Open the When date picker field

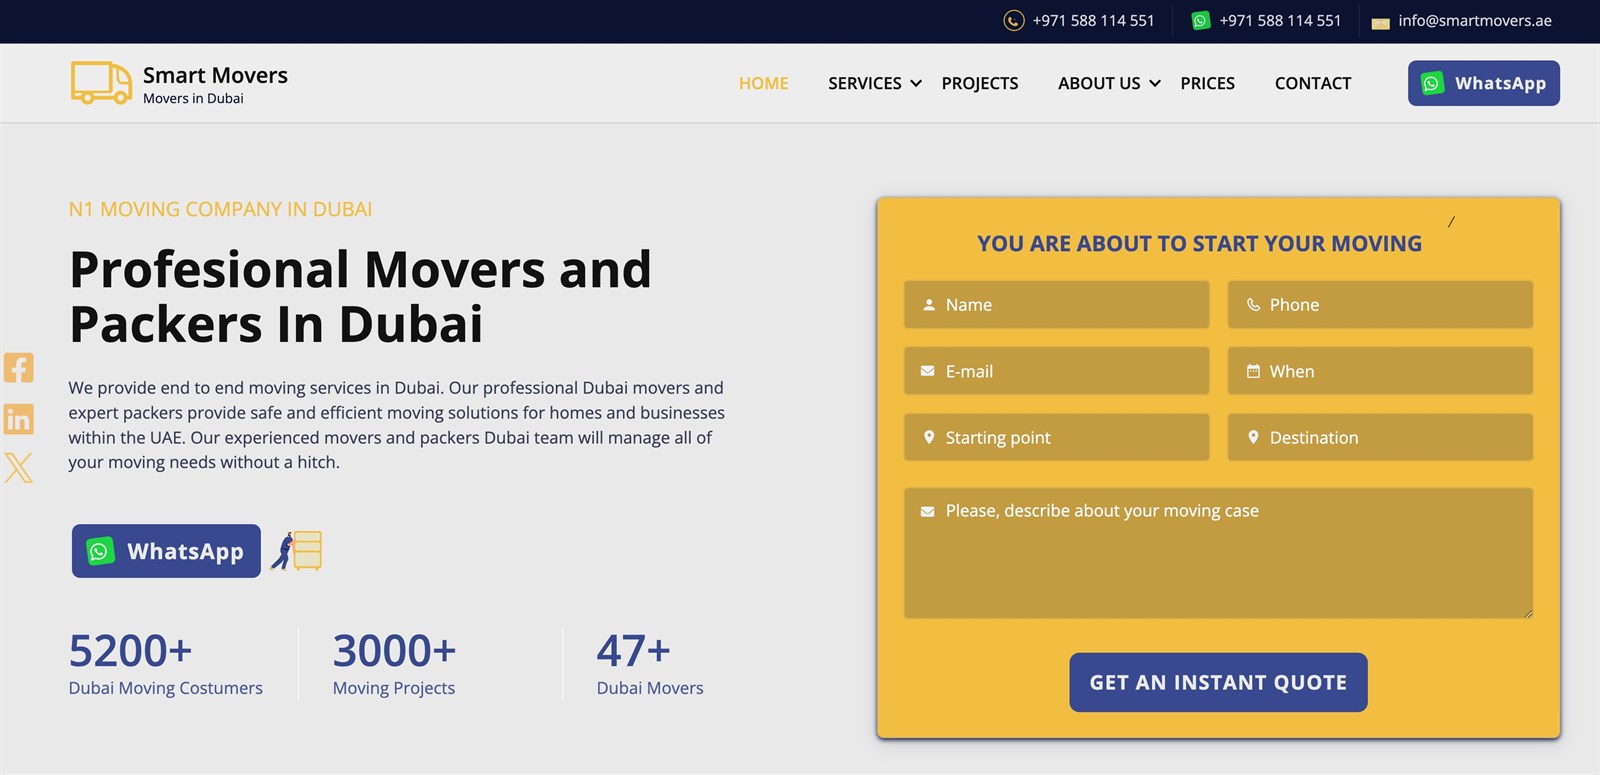click(1380, 371)
